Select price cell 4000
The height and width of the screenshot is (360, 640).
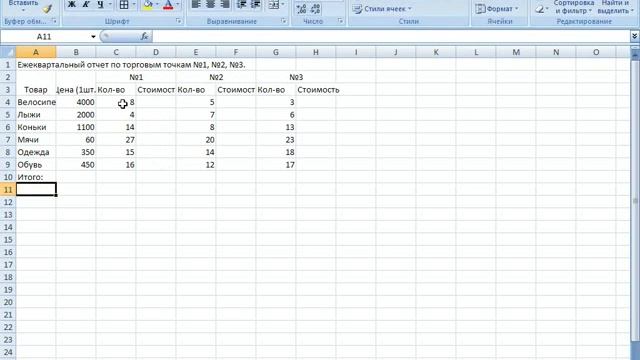pos(76,102)
